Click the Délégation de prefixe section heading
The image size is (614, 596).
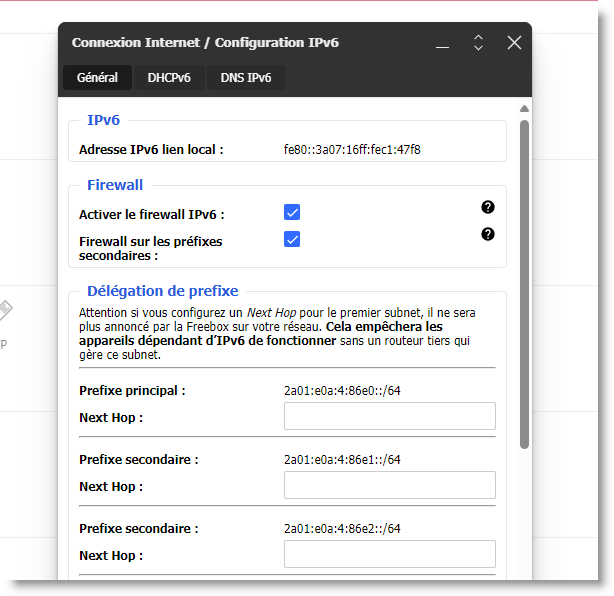pyautogui.click(x=162, y=291)
